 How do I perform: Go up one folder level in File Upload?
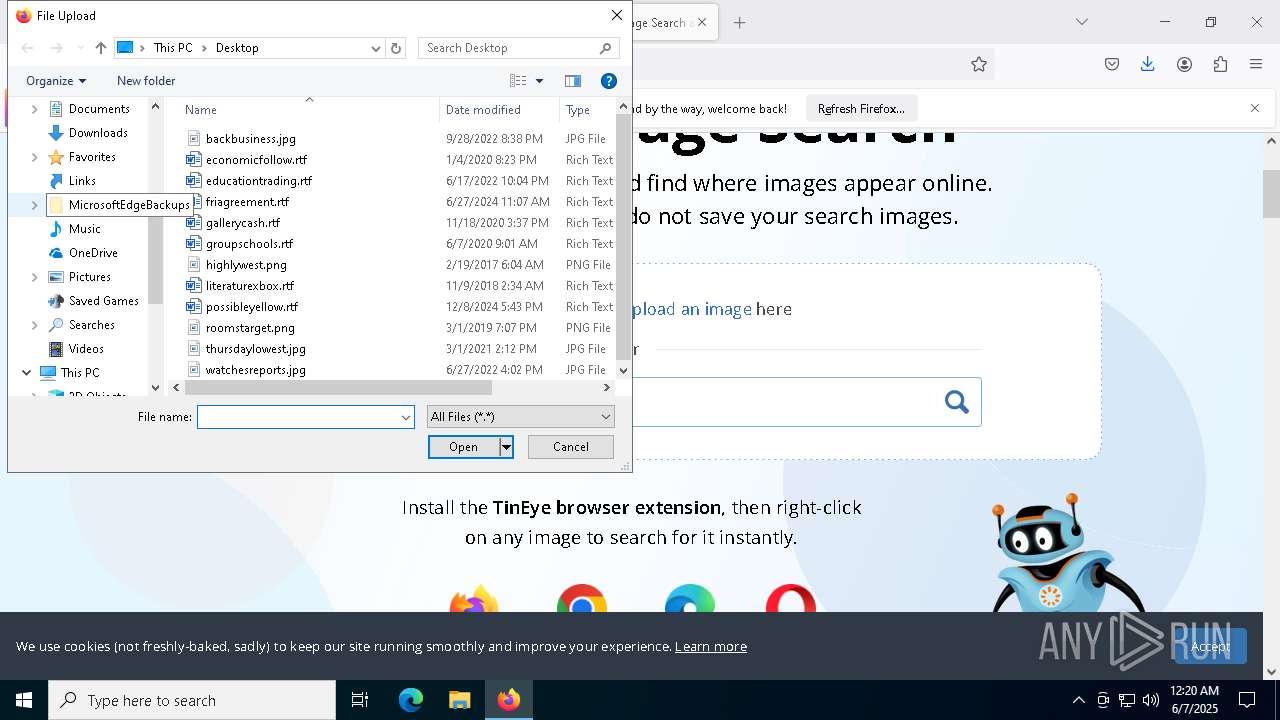(x=101, y=48)
